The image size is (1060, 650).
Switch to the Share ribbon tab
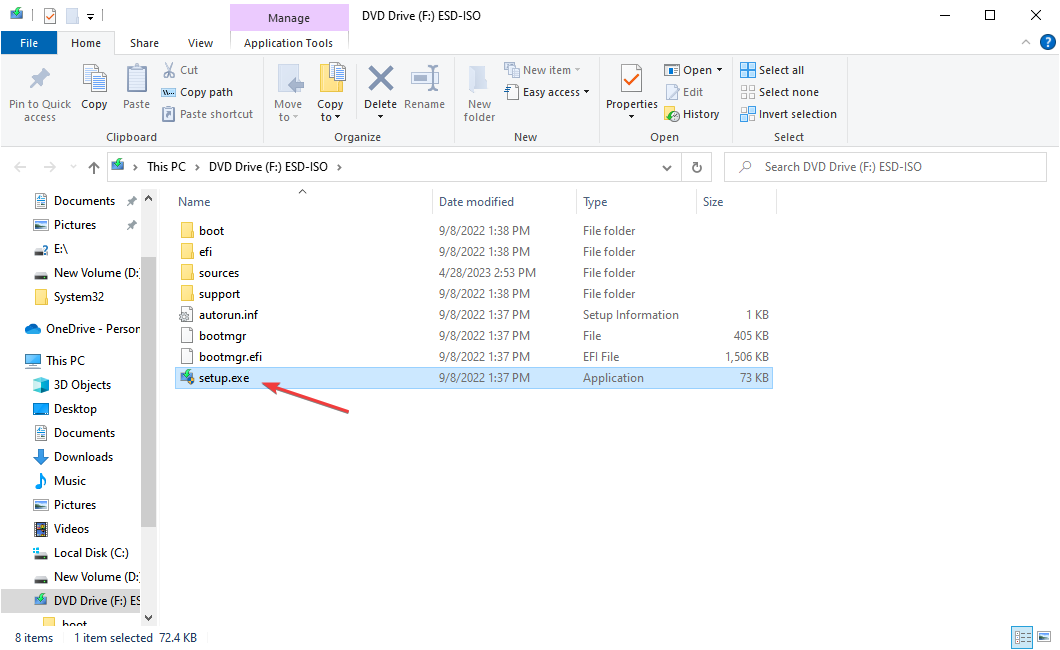coord(144,43)
